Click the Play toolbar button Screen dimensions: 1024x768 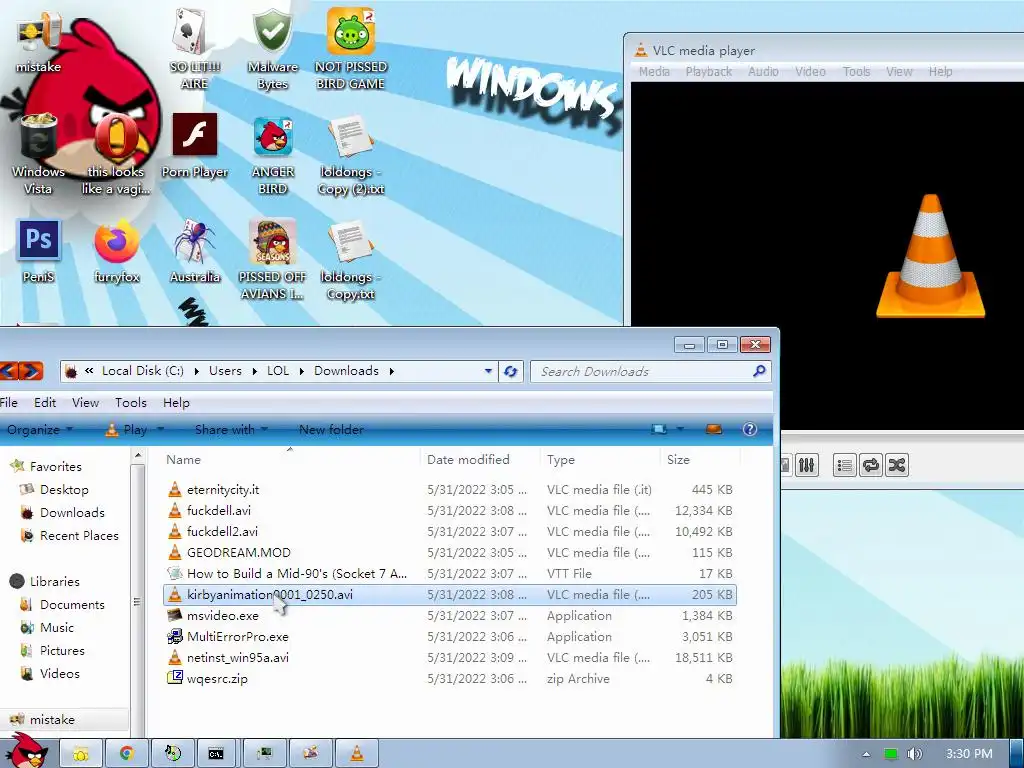tap(127, 430)
